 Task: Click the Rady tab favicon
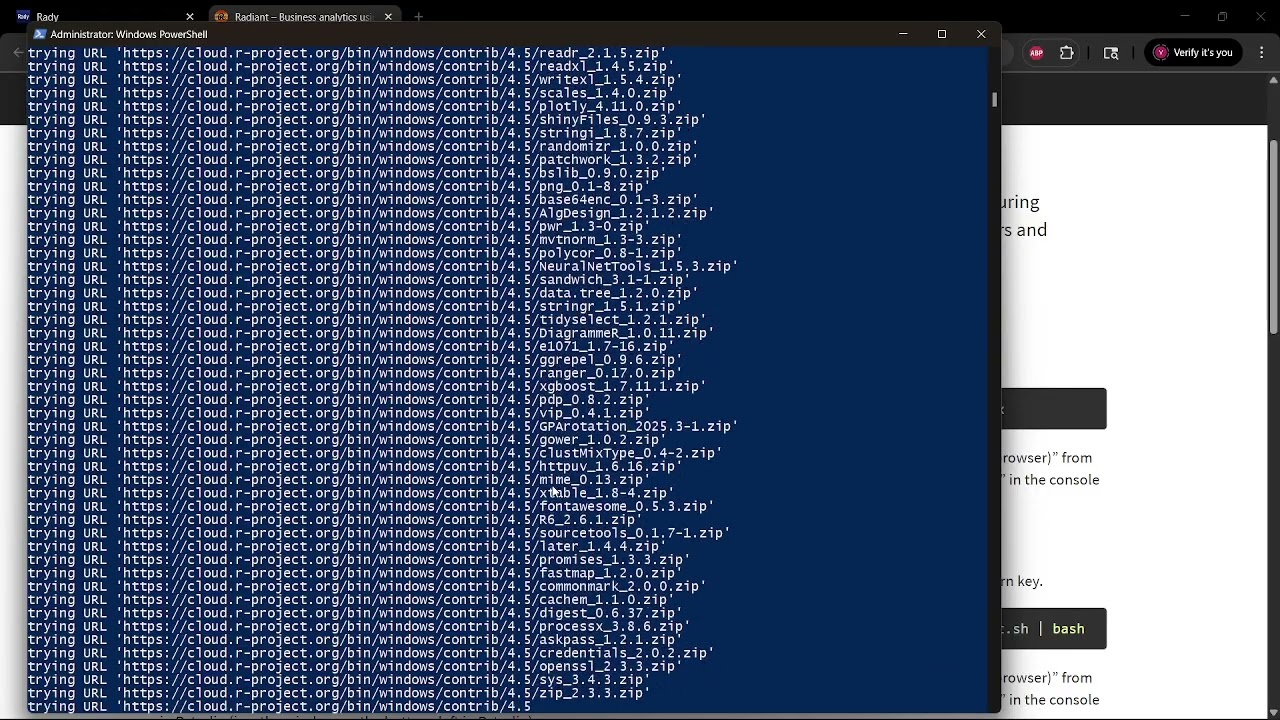pyautogui.click(x=24, y=17)
